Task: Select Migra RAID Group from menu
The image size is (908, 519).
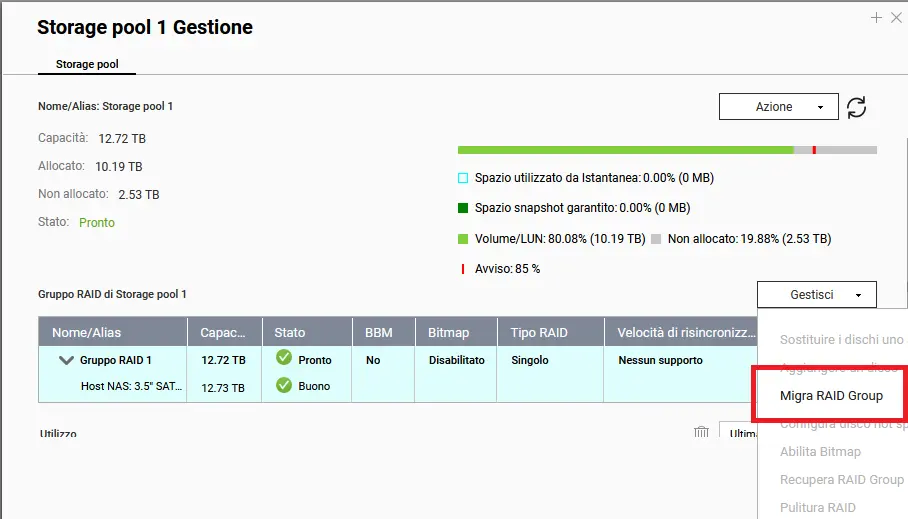Action: point(831,396)
